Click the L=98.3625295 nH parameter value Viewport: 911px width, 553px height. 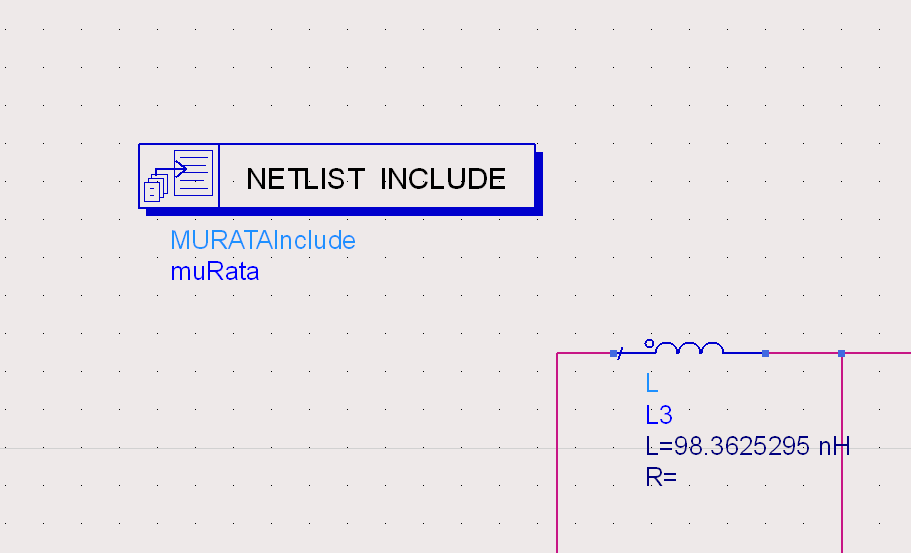click(x=748, y=446)
